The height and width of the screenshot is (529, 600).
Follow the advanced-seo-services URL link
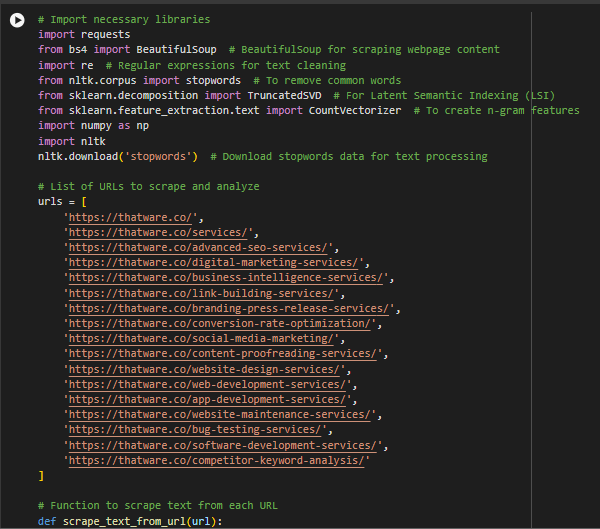(198, 247)
